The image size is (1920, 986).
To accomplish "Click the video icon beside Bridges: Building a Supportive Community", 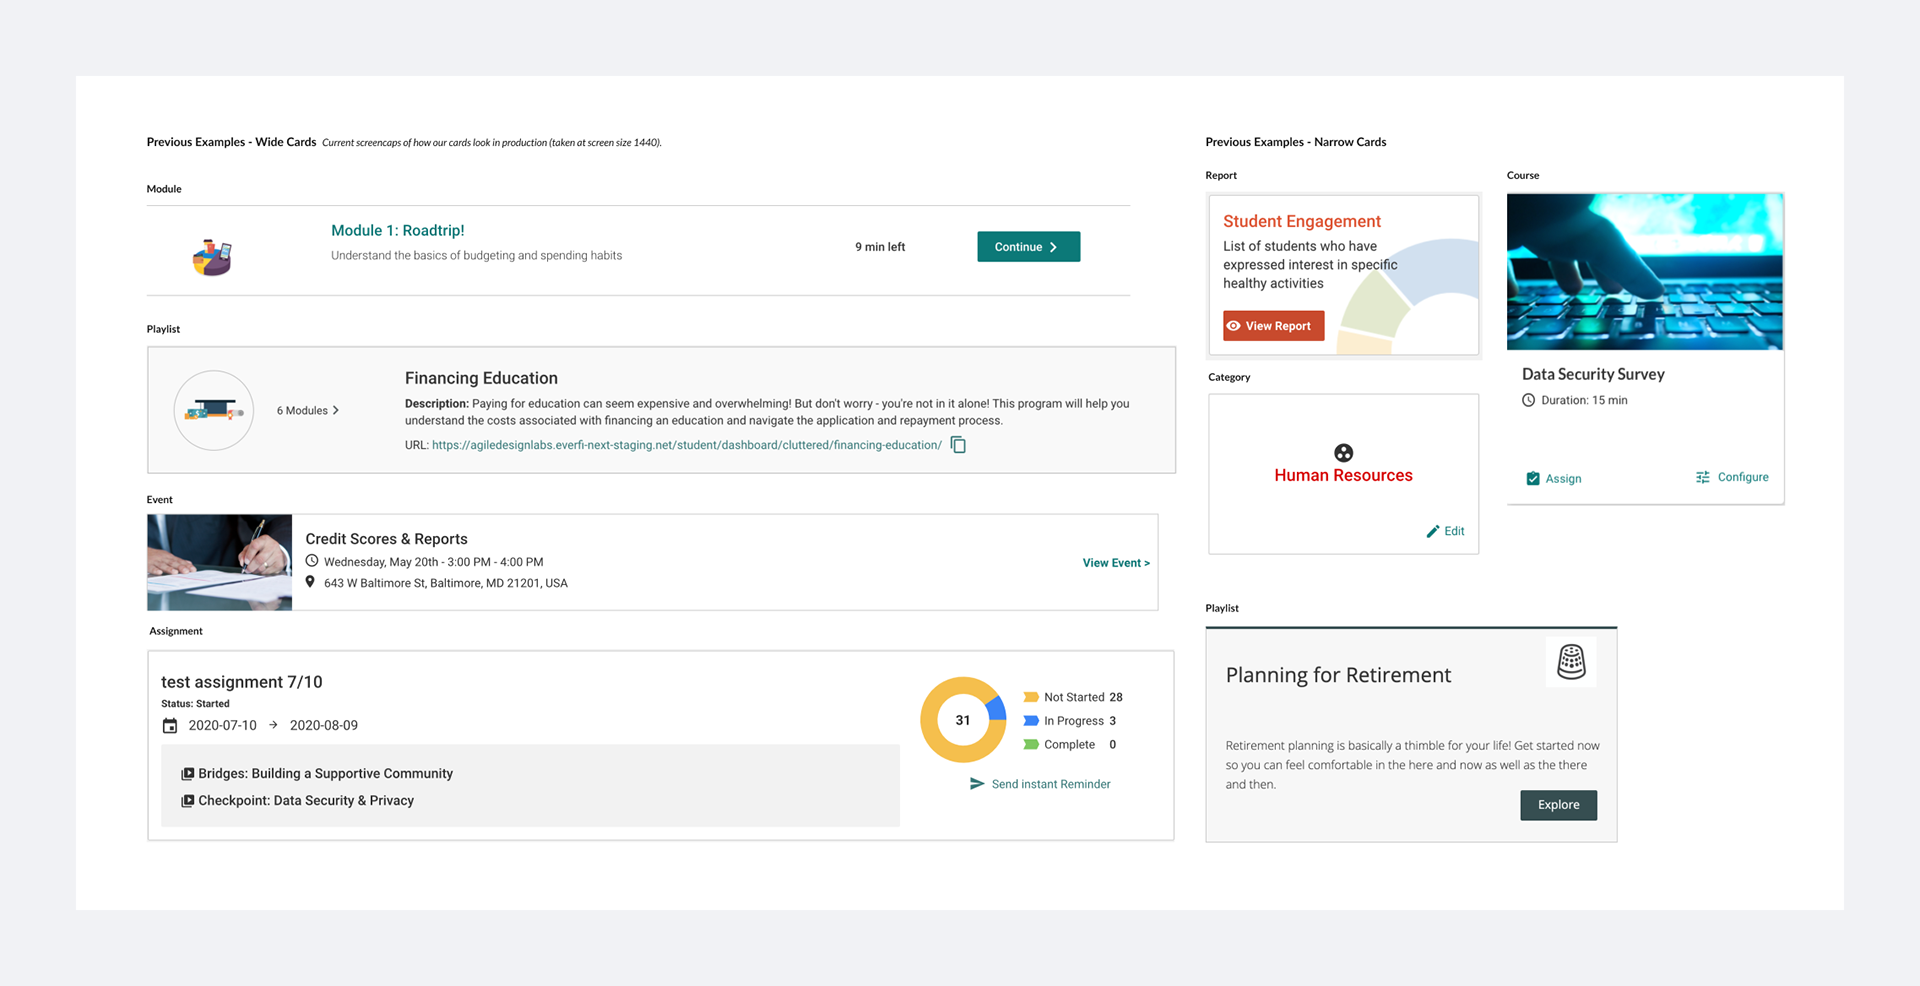I will pos(187,774).
